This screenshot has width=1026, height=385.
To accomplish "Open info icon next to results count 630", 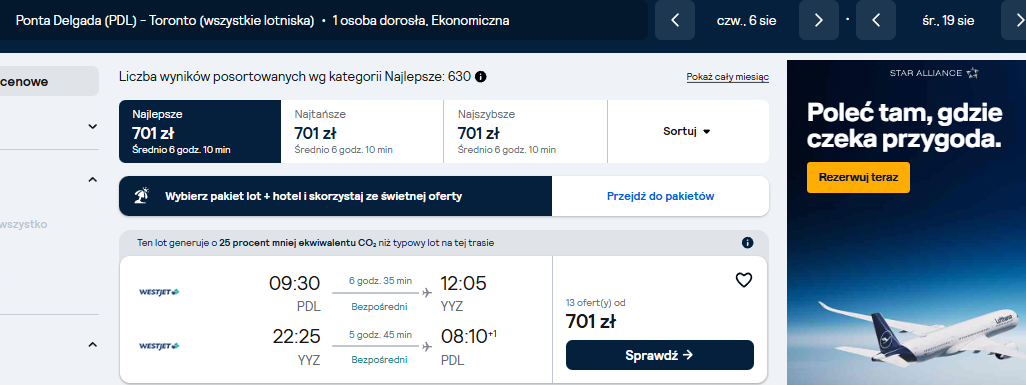I will pos(480,77).
